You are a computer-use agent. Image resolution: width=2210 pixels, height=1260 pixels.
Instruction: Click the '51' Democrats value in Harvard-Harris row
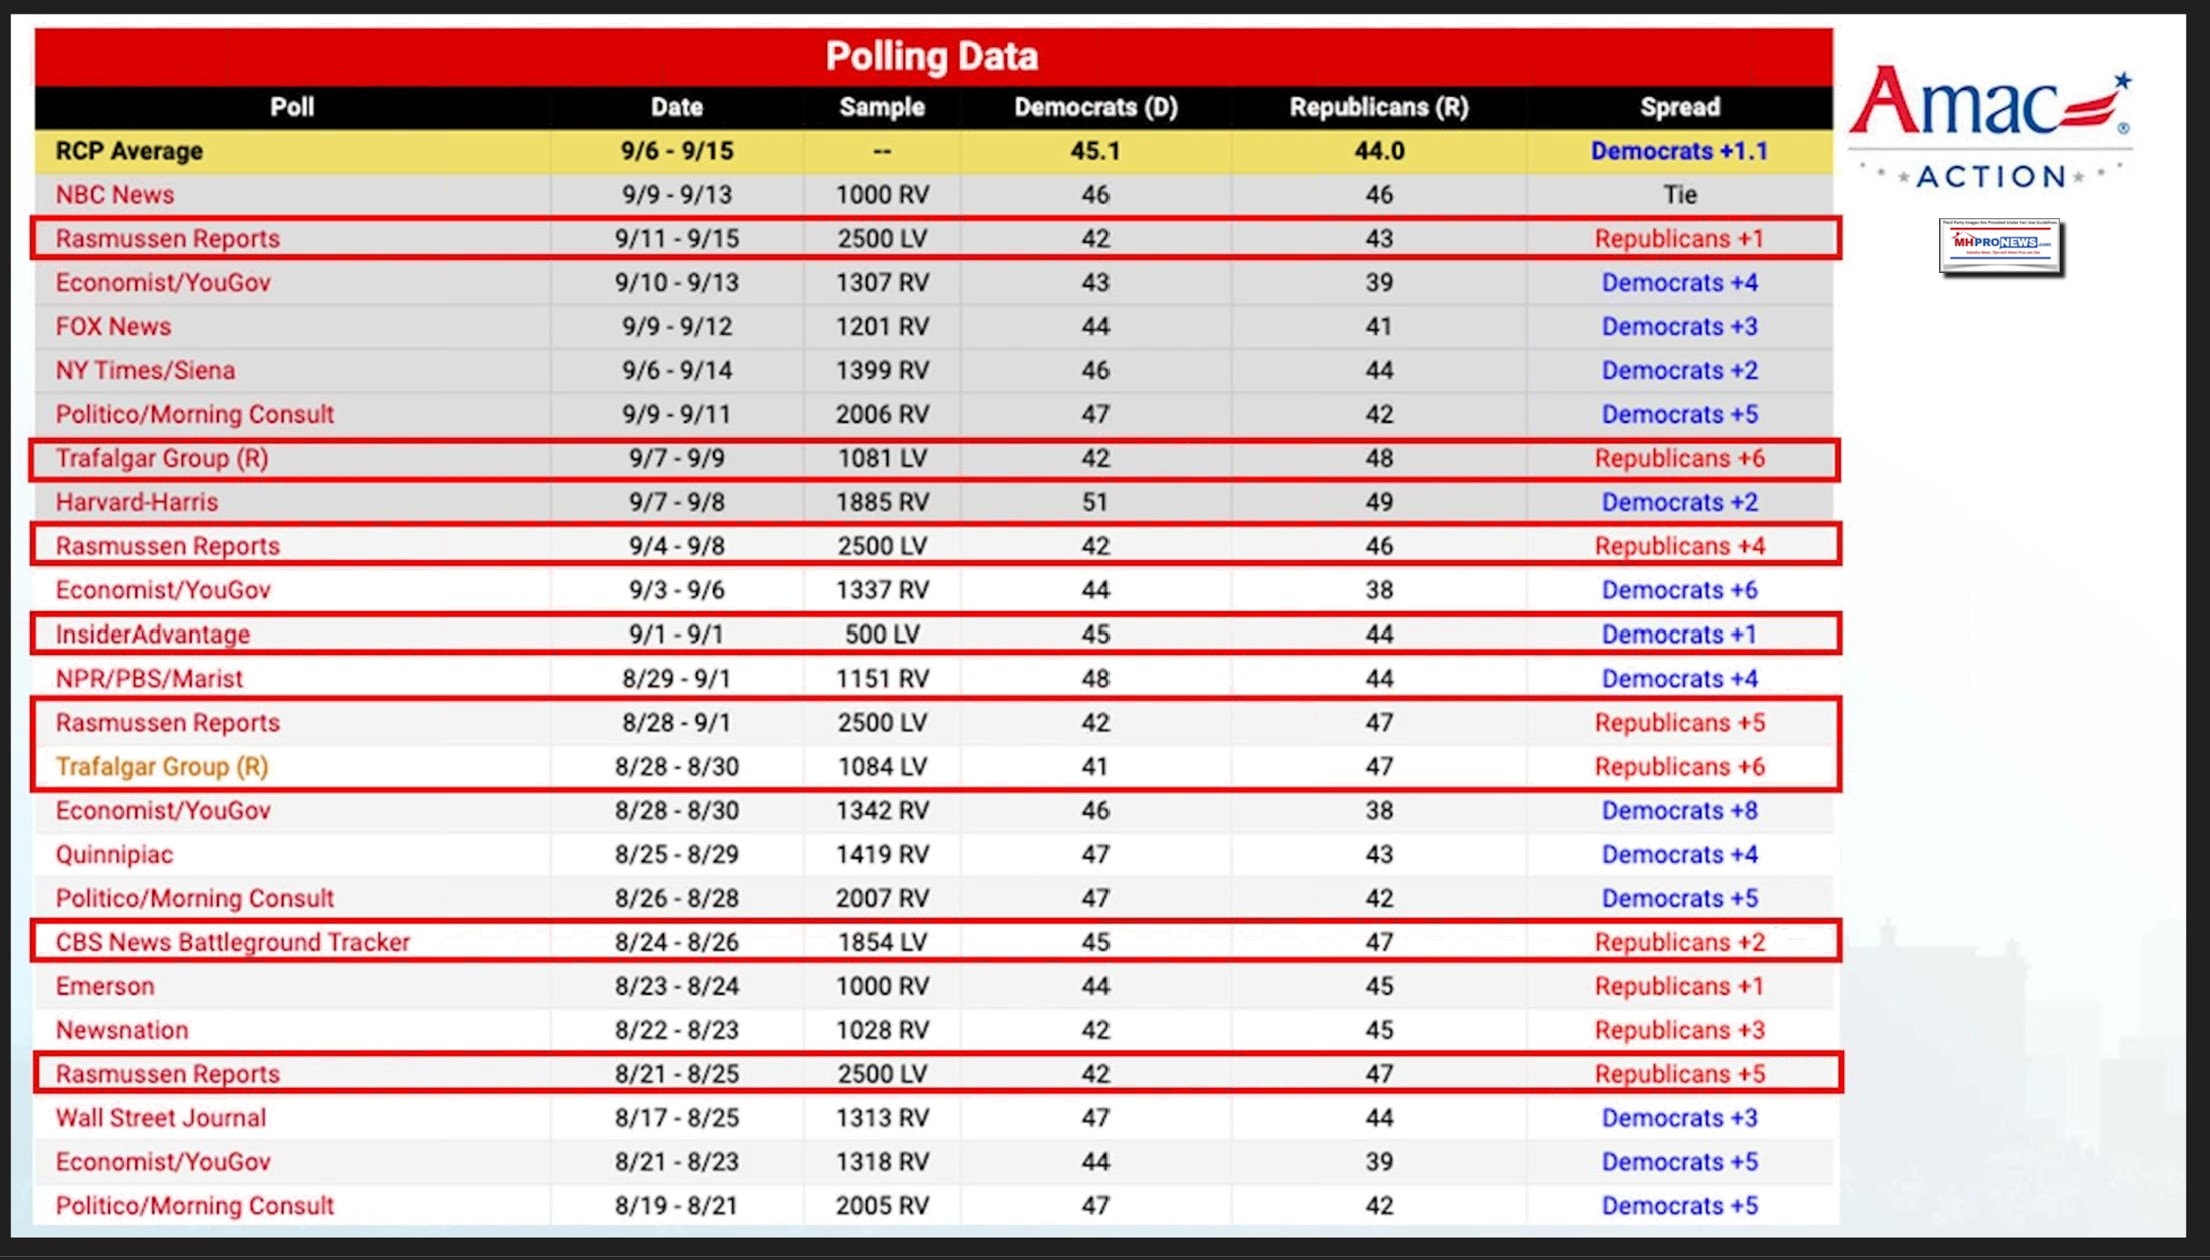[x=1096, y=502]
